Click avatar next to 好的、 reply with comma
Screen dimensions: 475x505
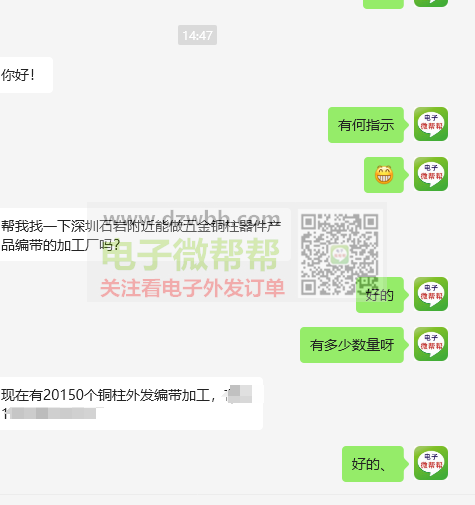431,463
